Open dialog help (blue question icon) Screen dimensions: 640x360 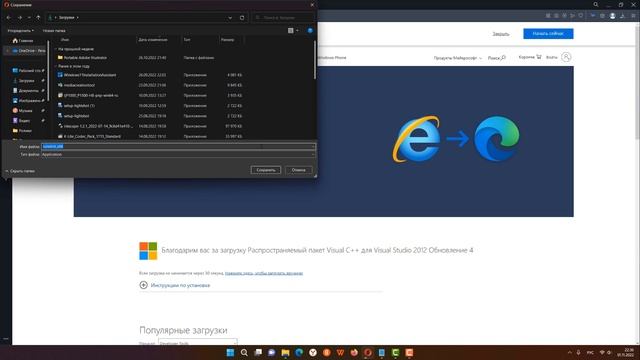(310, 31)
